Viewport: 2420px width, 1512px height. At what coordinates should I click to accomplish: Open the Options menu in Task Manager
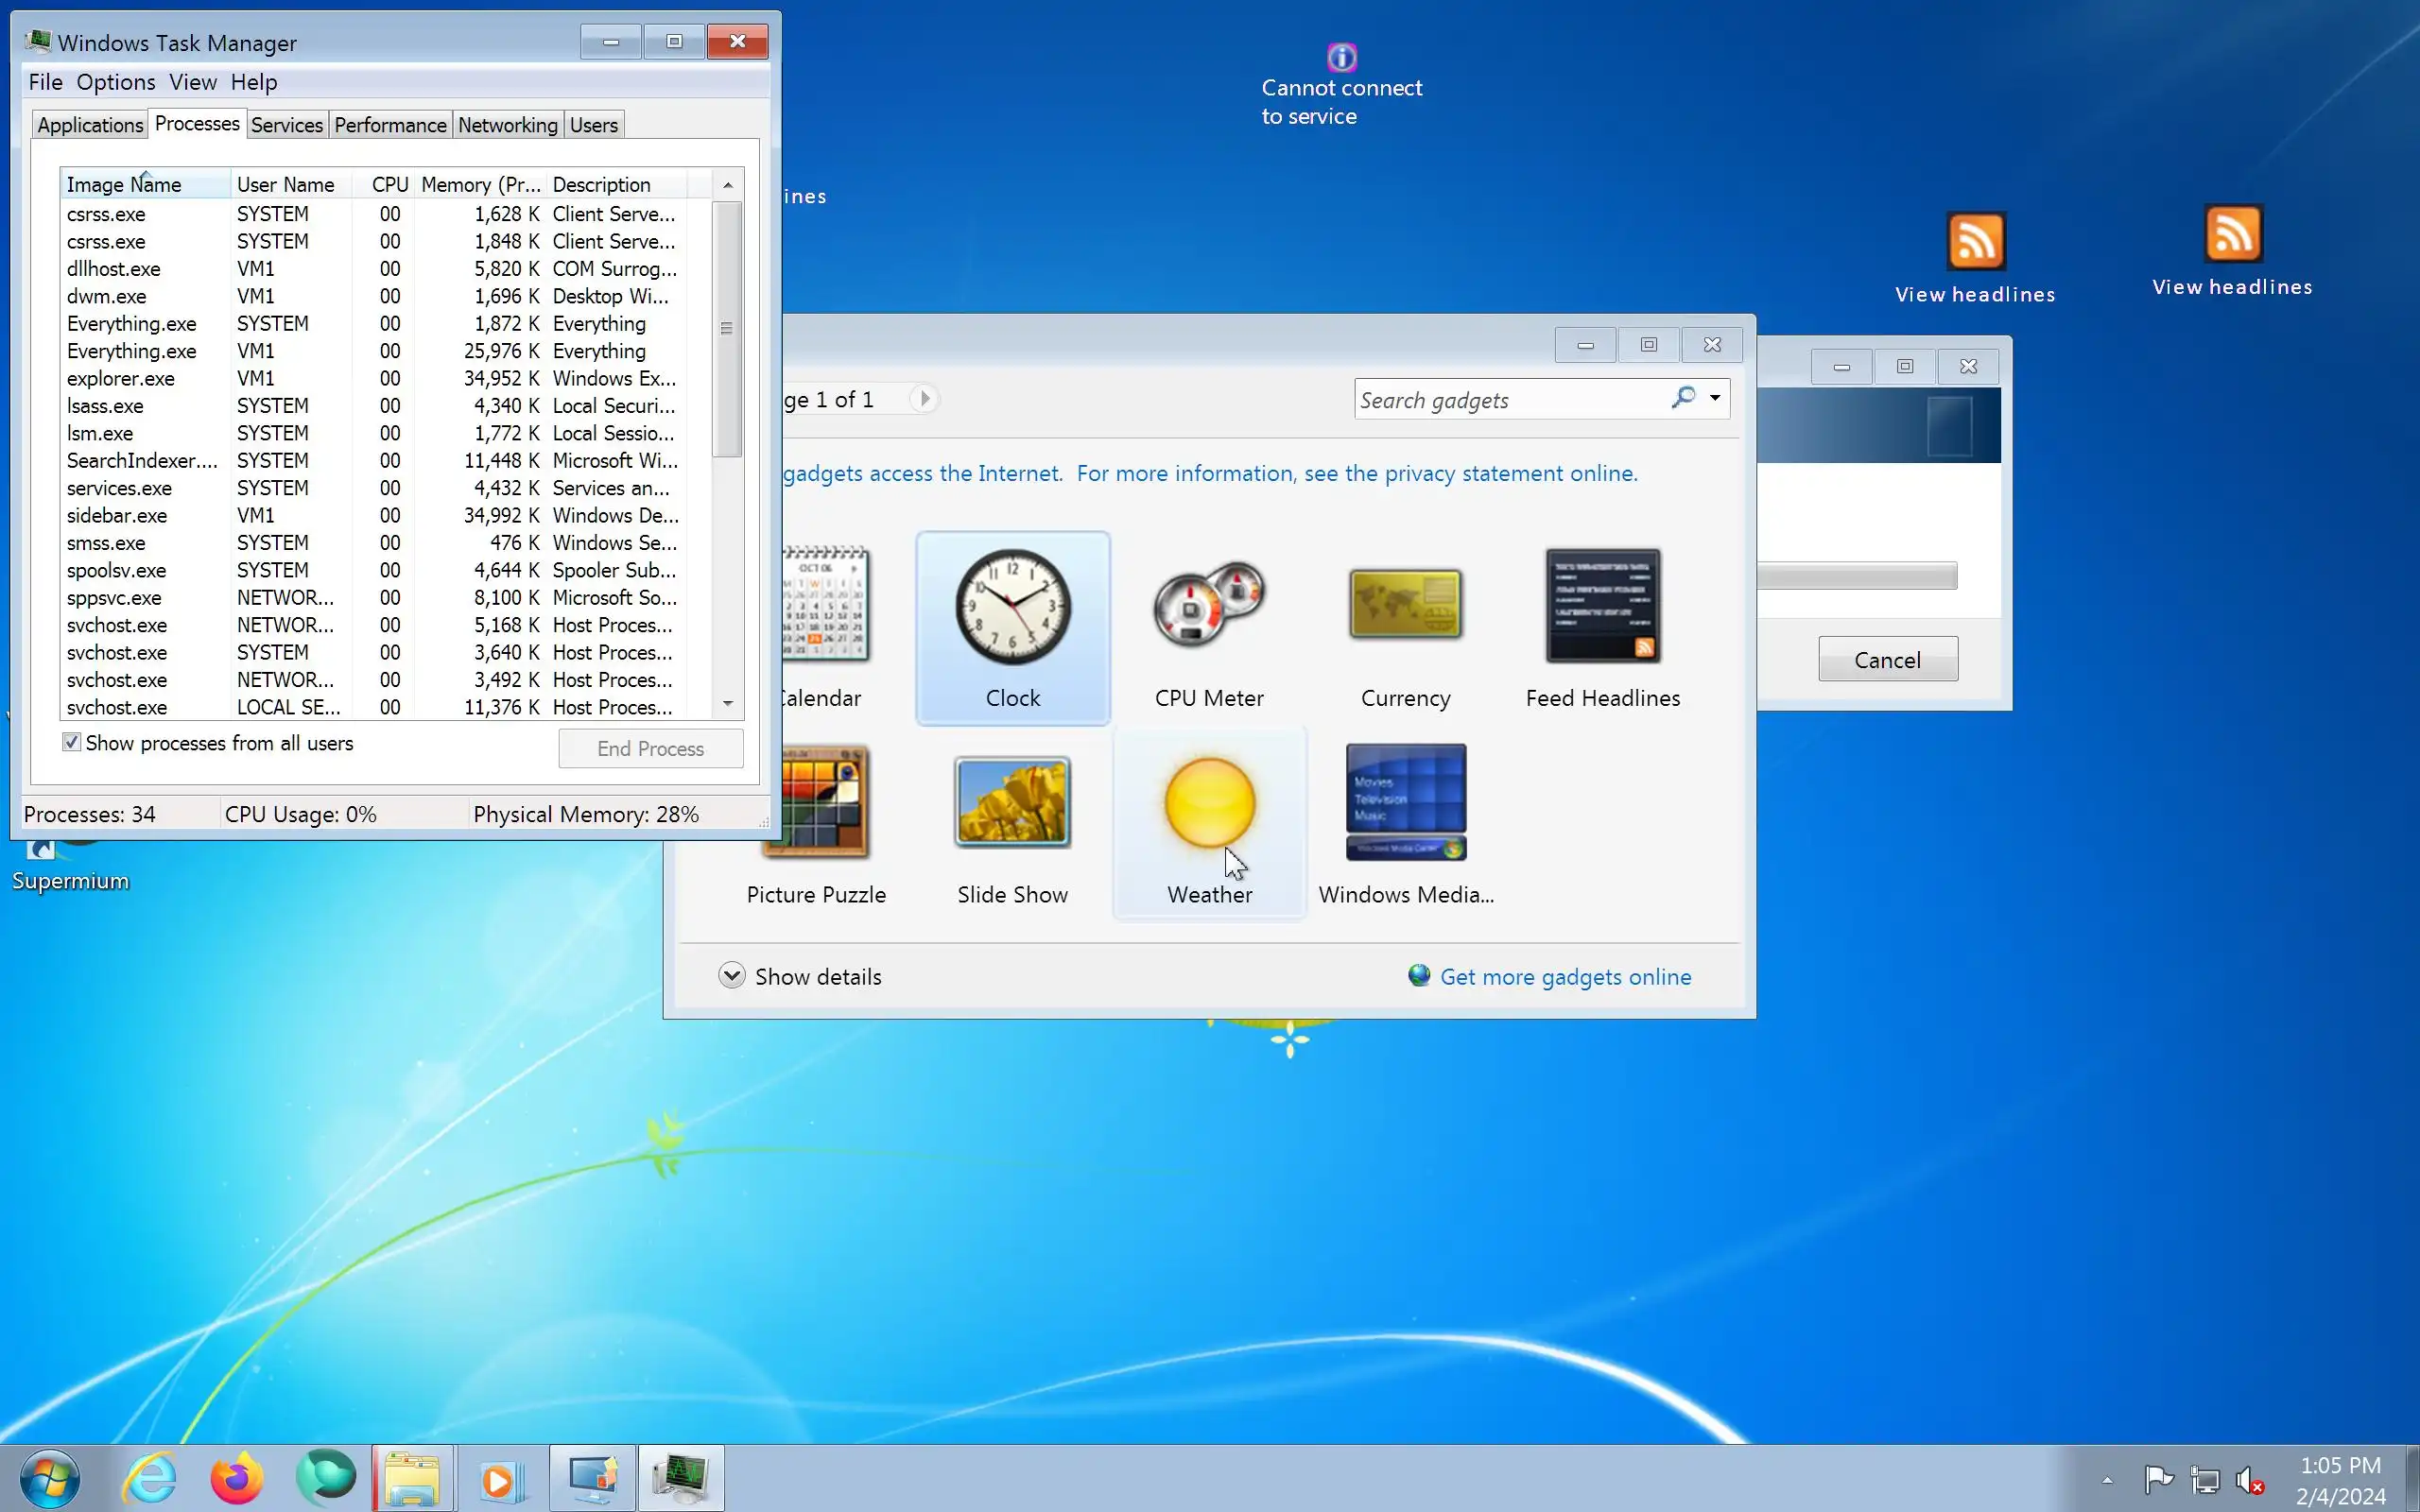click(x=115, y=82)
